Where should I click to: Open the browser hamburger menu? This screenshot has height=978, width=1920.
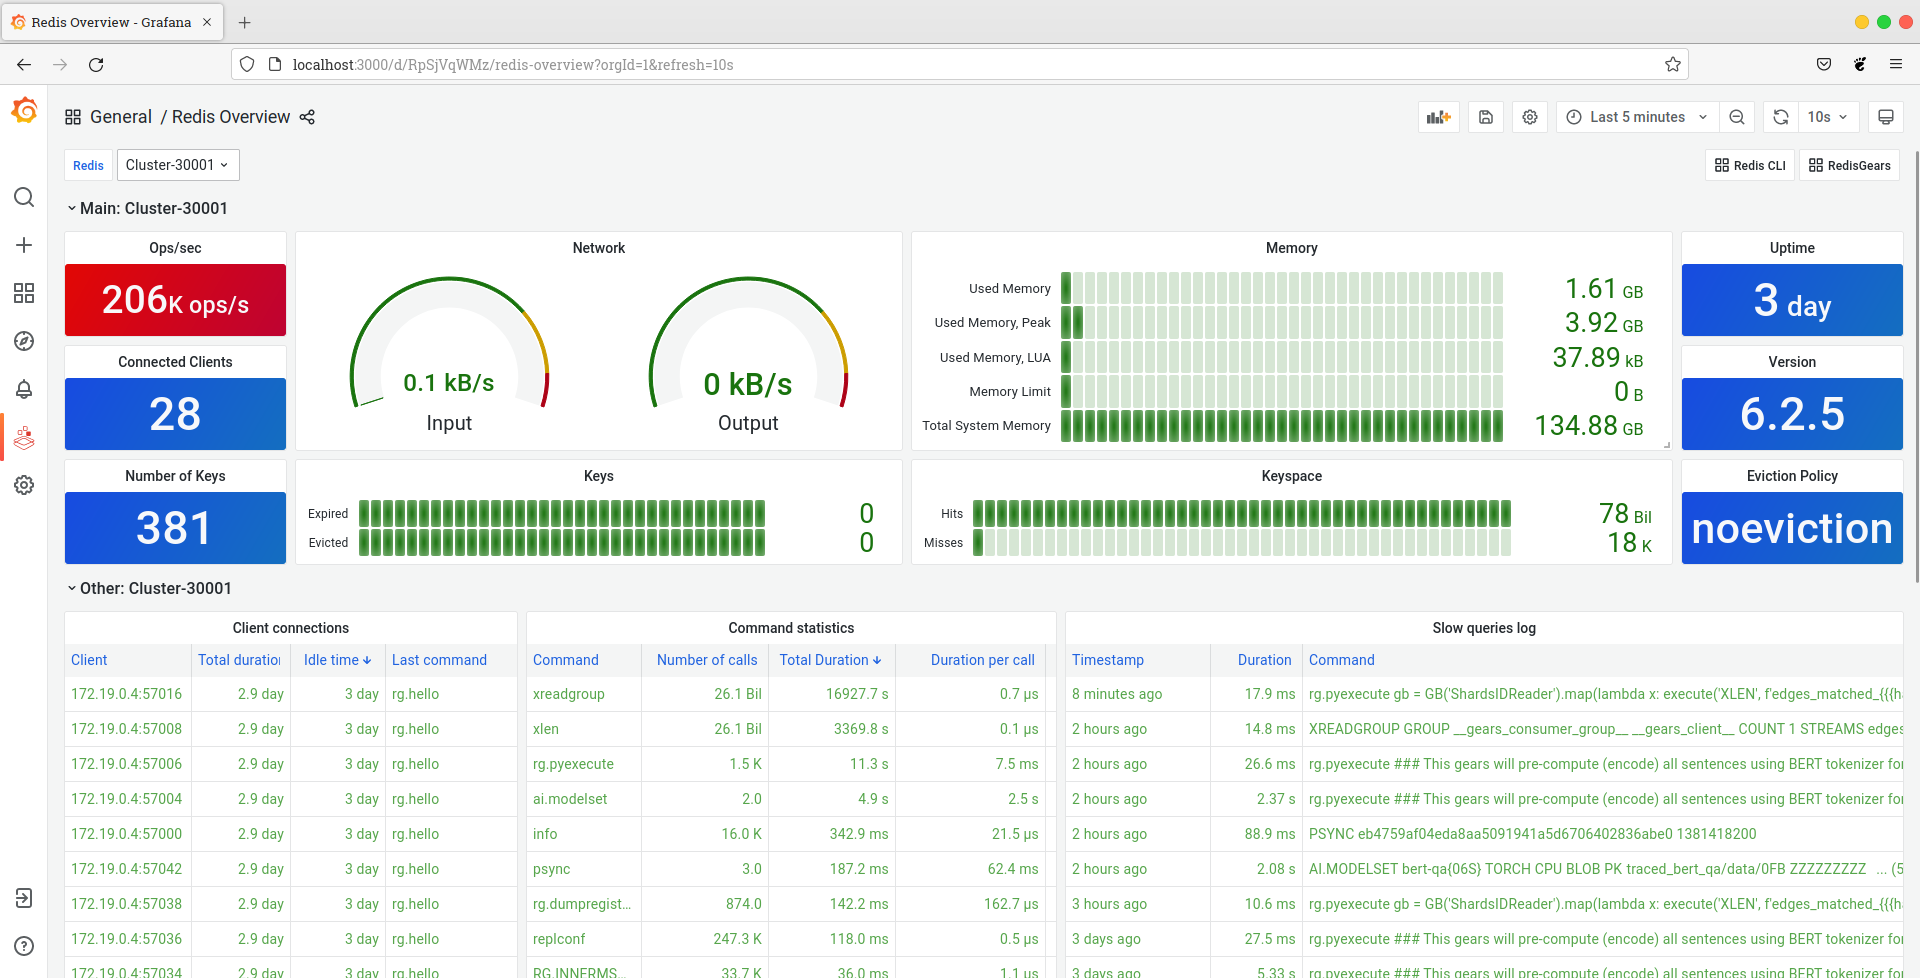pos(1896,64)
